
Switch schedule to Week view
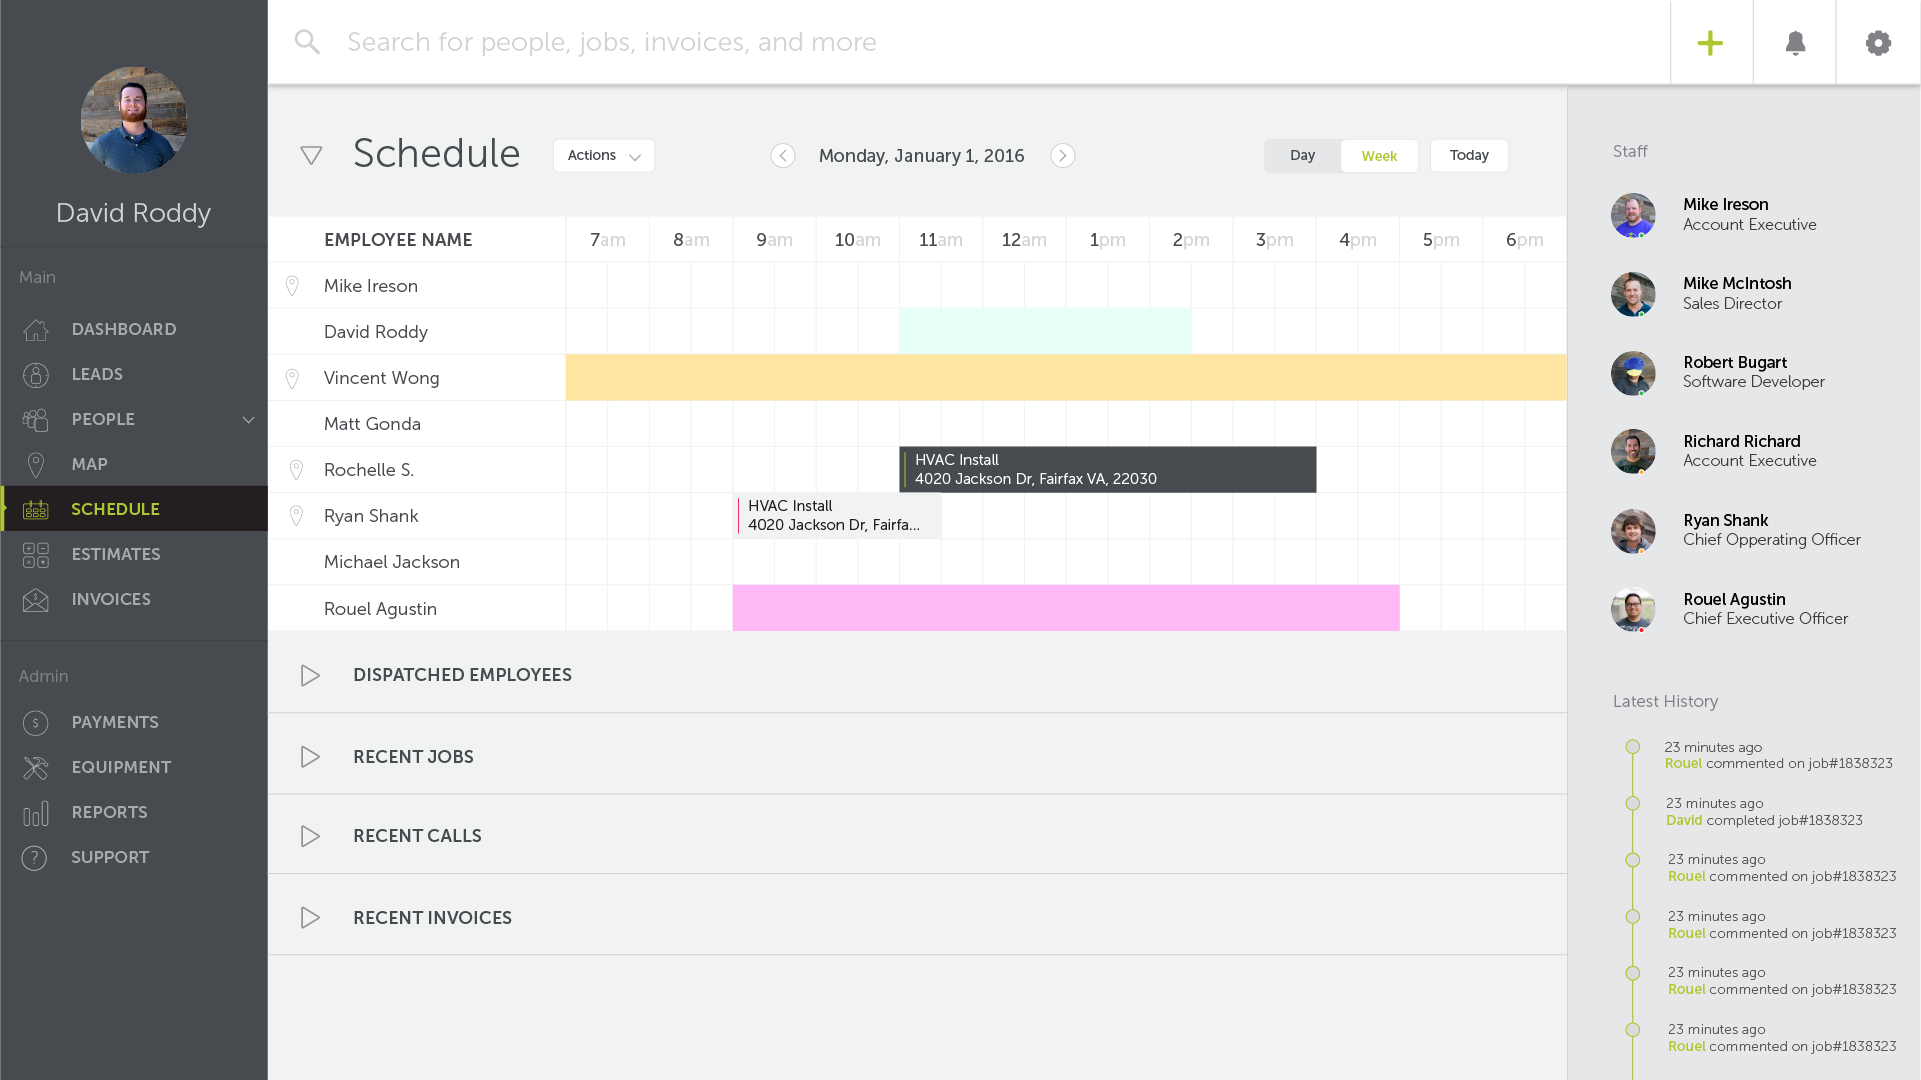click(1379, 156)
